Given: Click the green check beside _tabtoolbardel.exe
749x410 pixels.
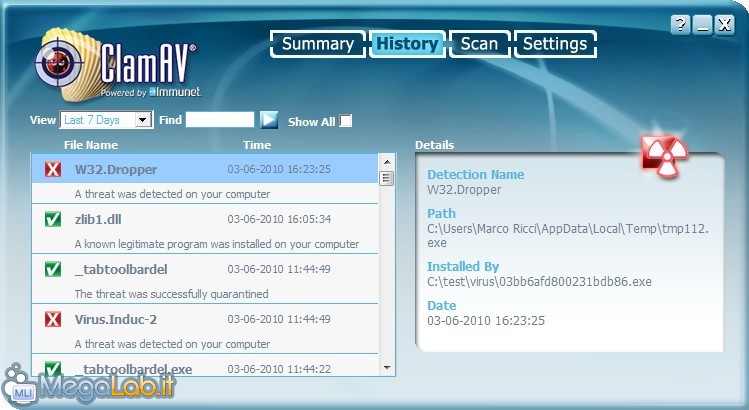Looking at the screenshot, I should [53, 368].
